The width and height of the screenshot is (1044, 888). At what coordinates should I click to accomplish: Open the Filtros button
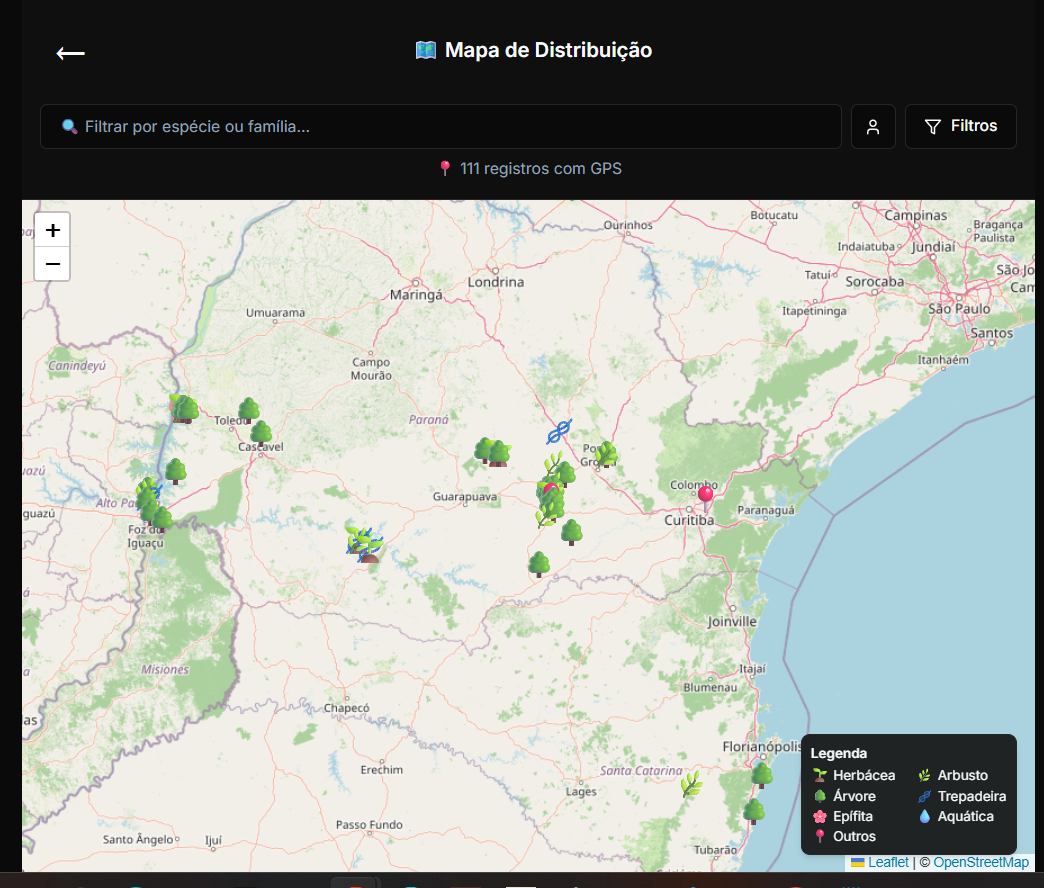960,126
